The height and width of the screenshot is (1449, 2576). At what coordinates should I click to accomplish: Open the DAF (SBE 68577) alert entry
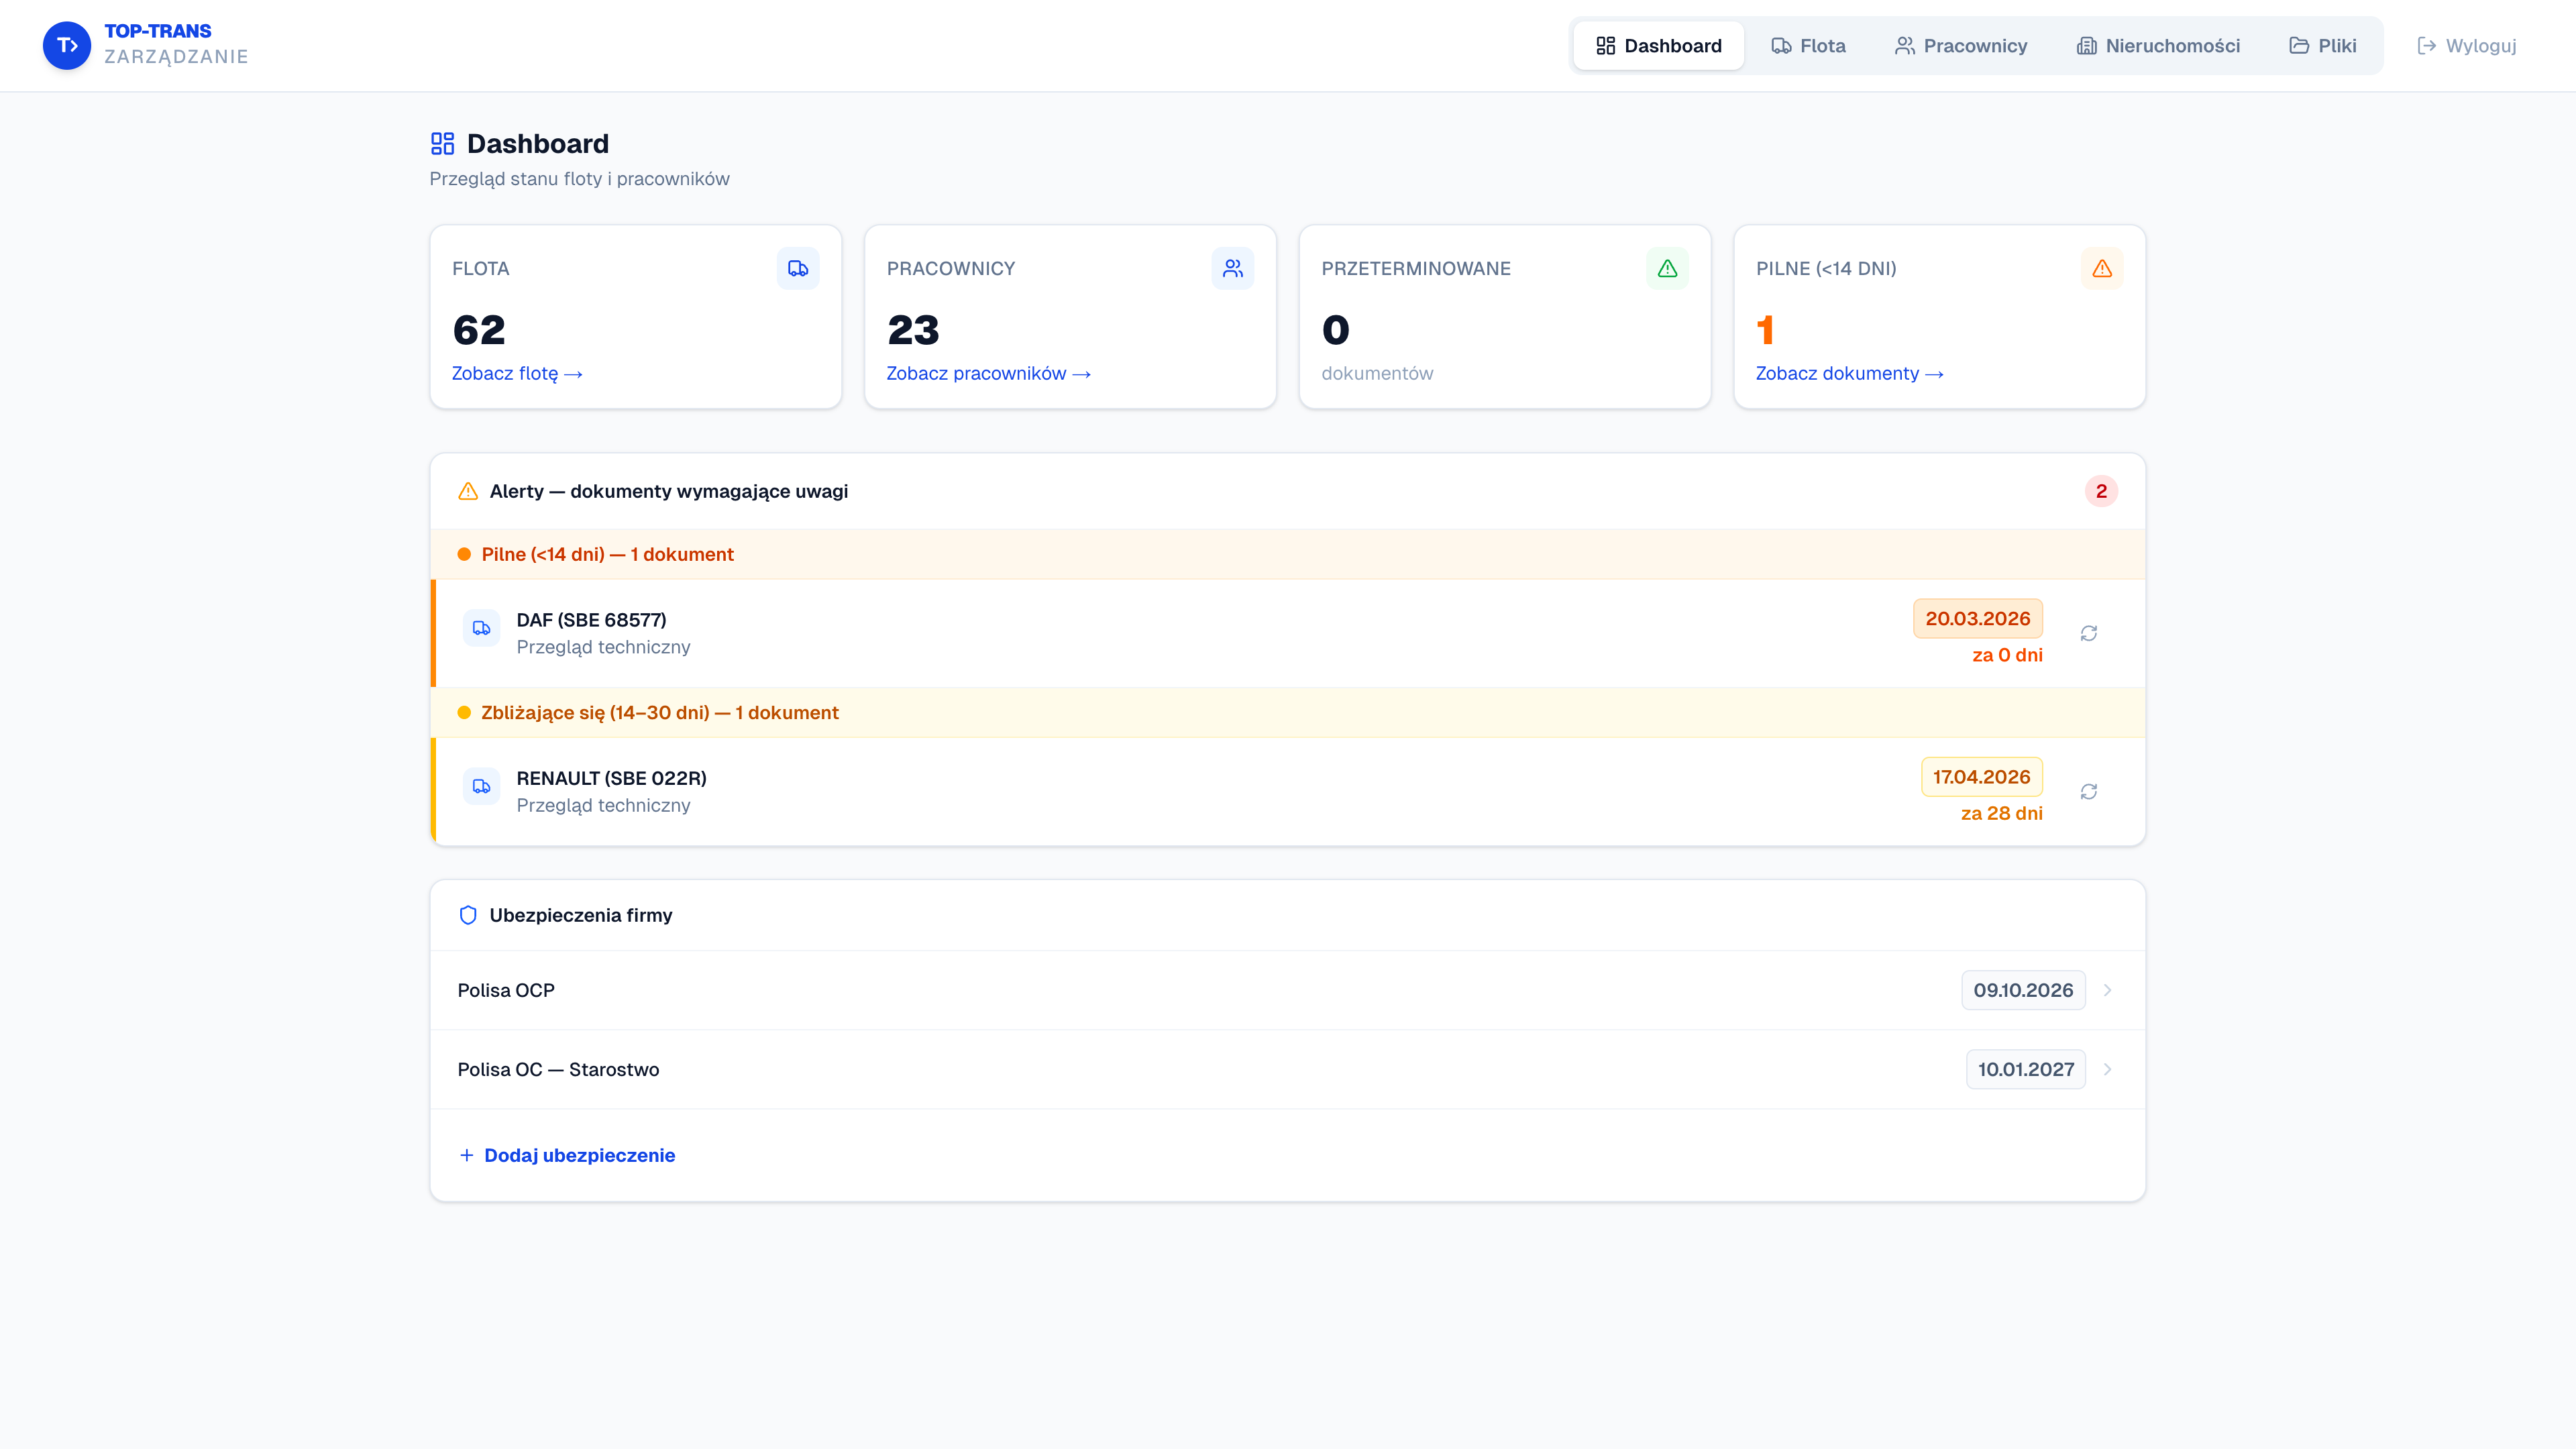(x=1288, y=633)
